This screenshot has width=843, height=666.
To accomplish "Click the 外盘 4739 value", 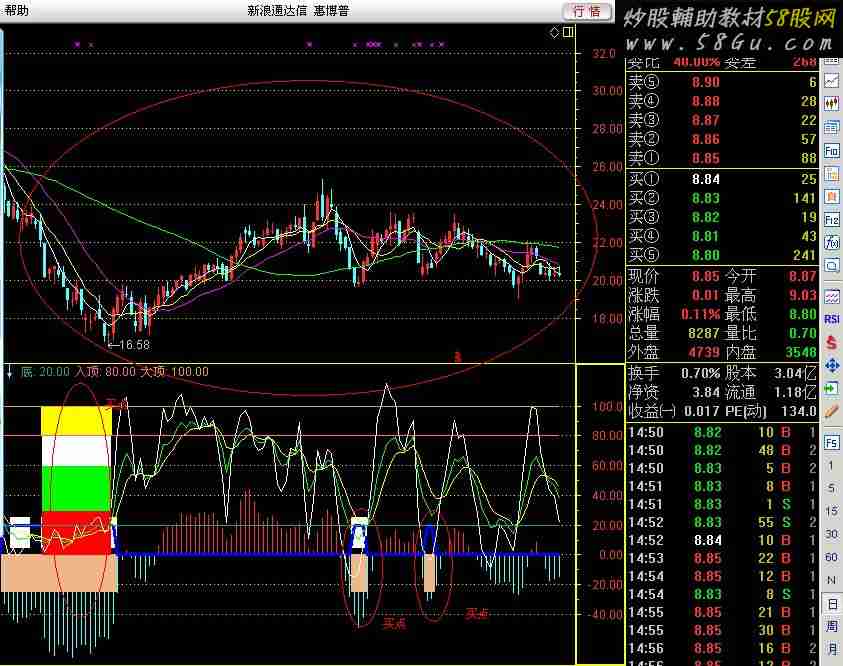I will [703, 352].
